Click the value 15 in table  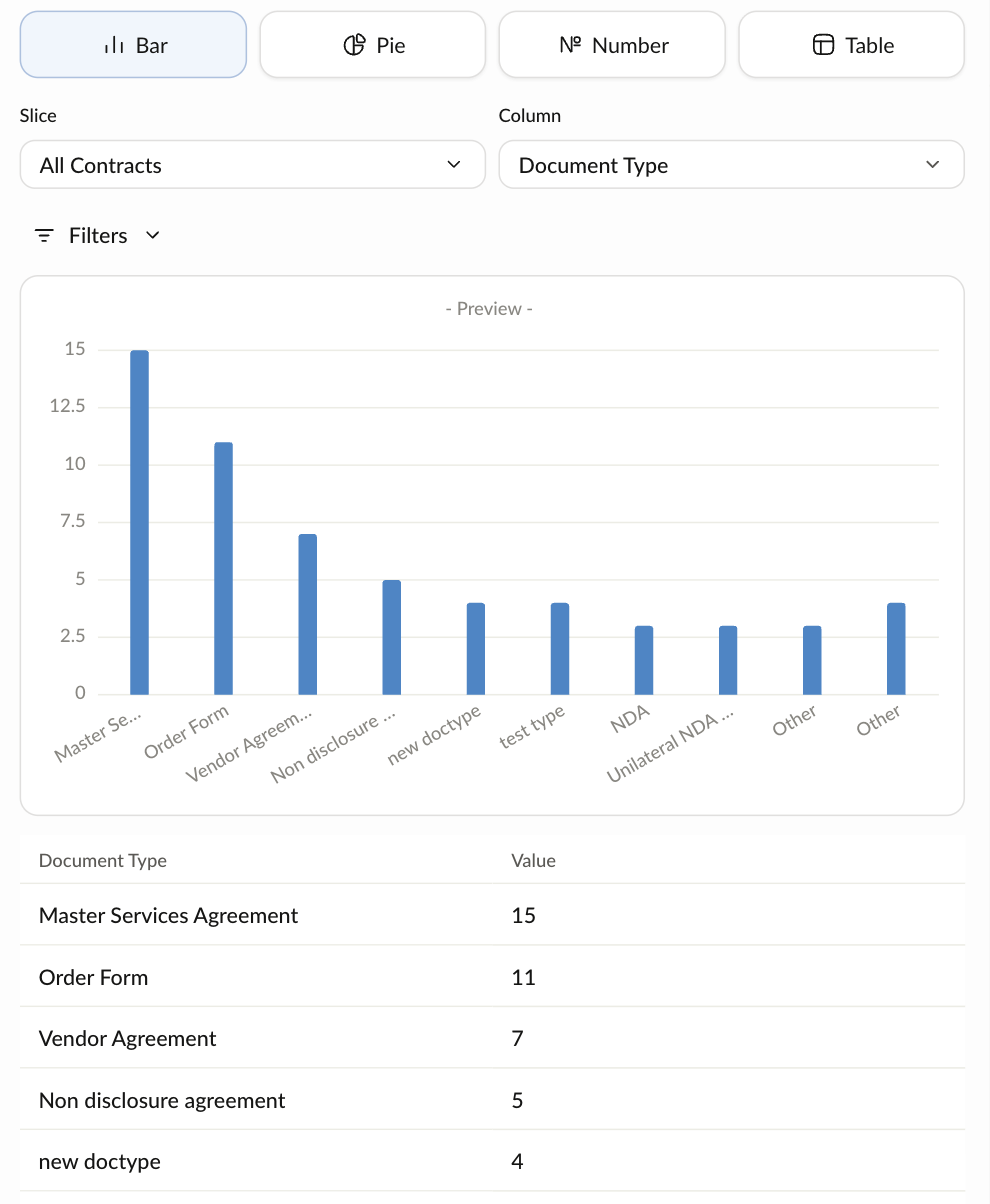click(523, 915)
